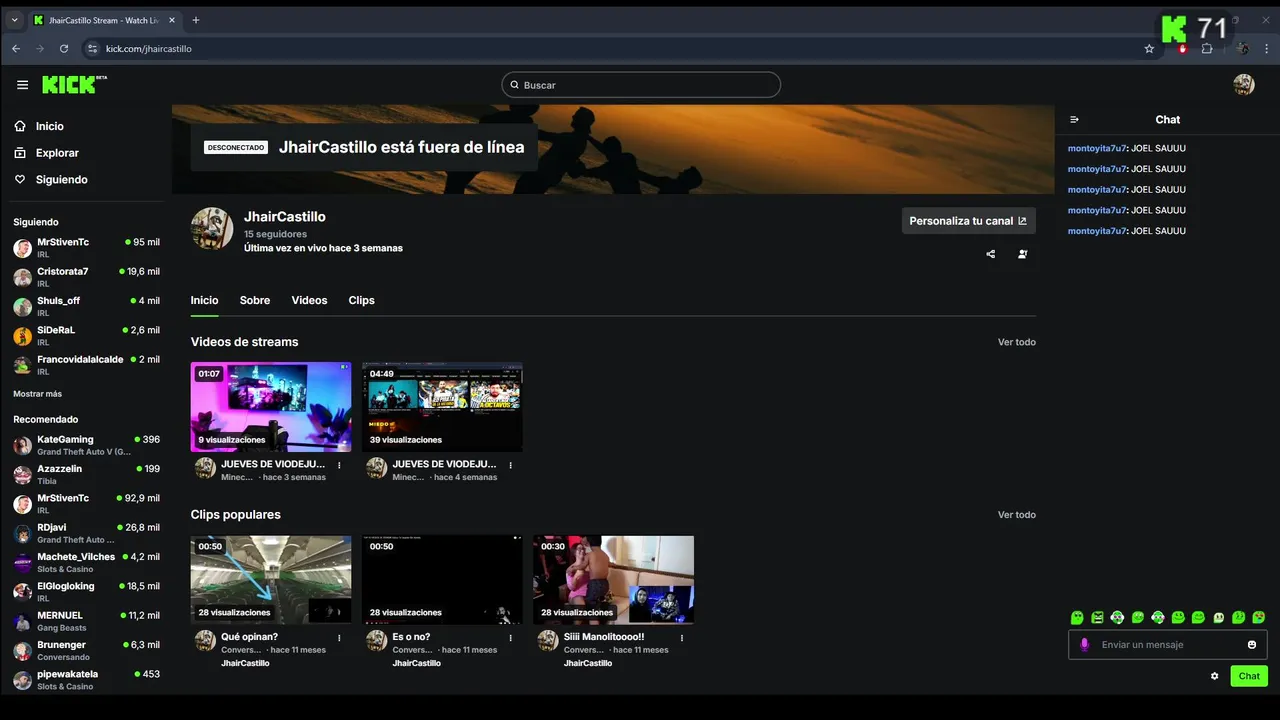Viewport: 1280px width, 720px height.
Task: Play the Qué opinan clip thumbnail
Action: click(x=271, y=580)
